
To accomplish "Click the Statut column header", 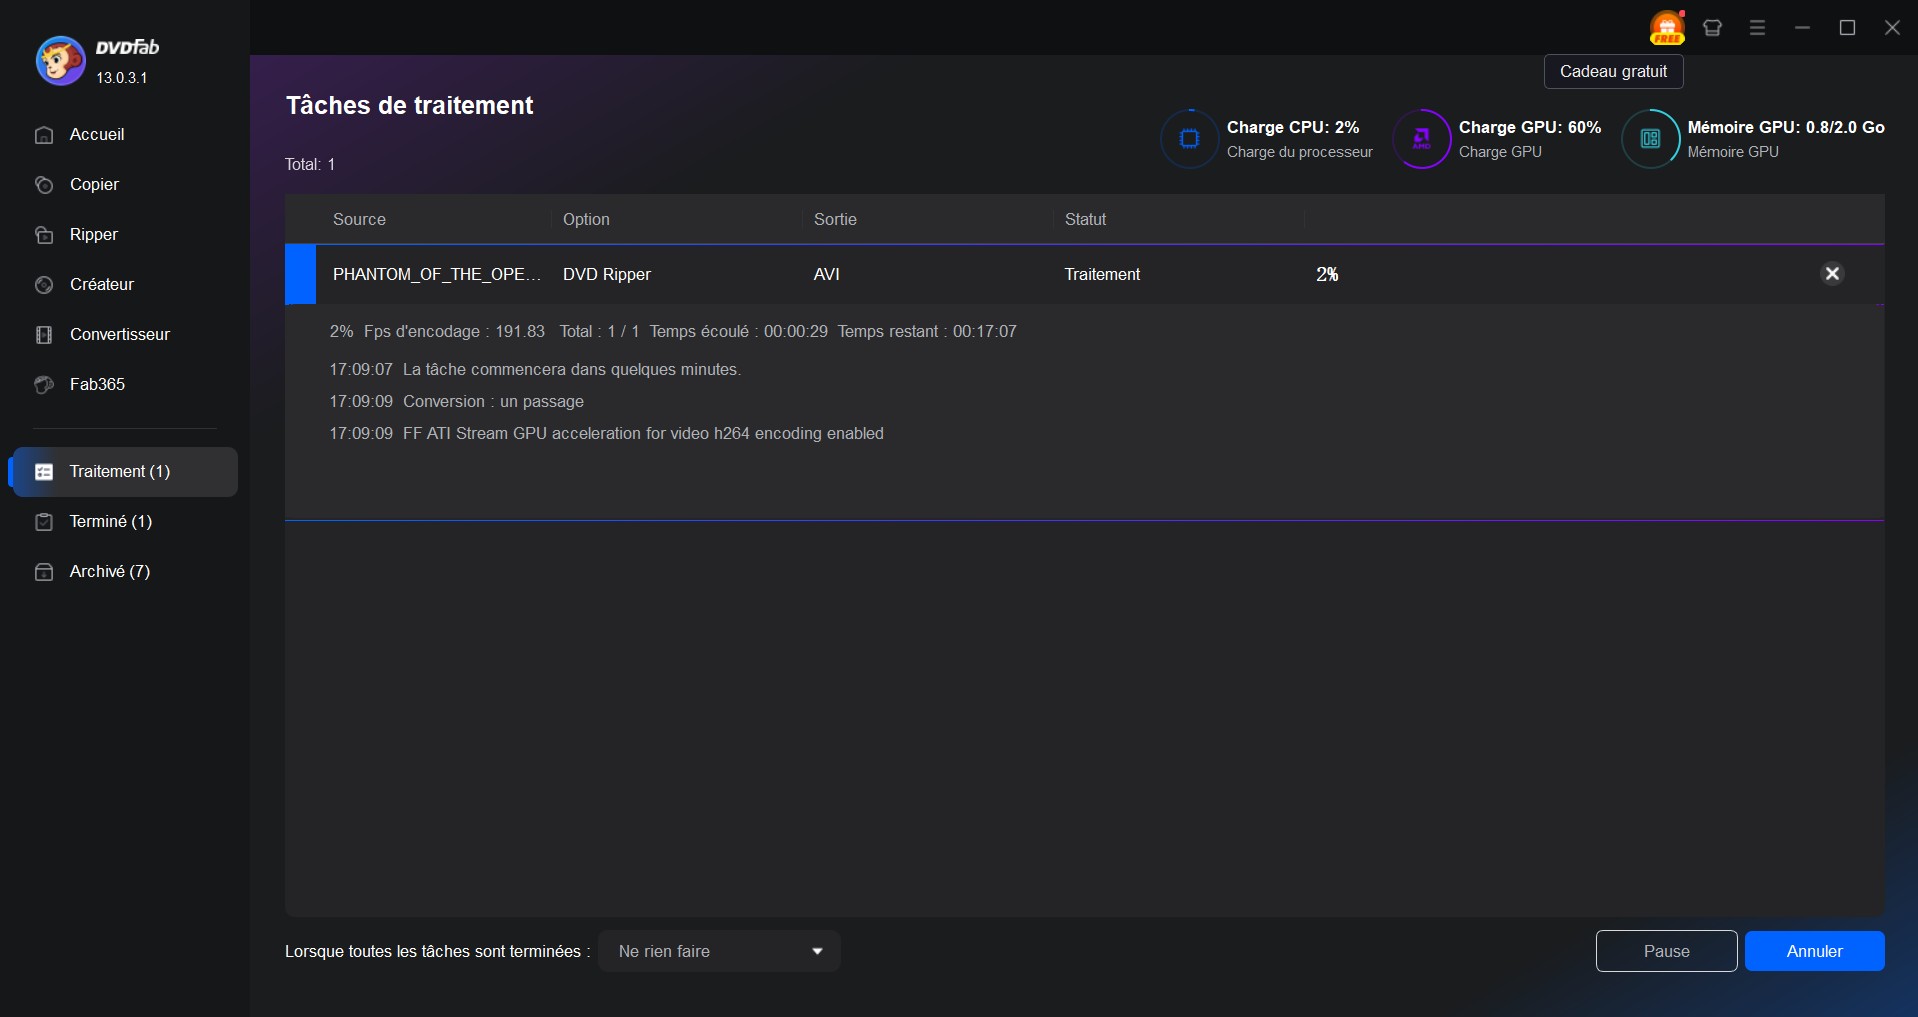I will [x=1085, y=219].
